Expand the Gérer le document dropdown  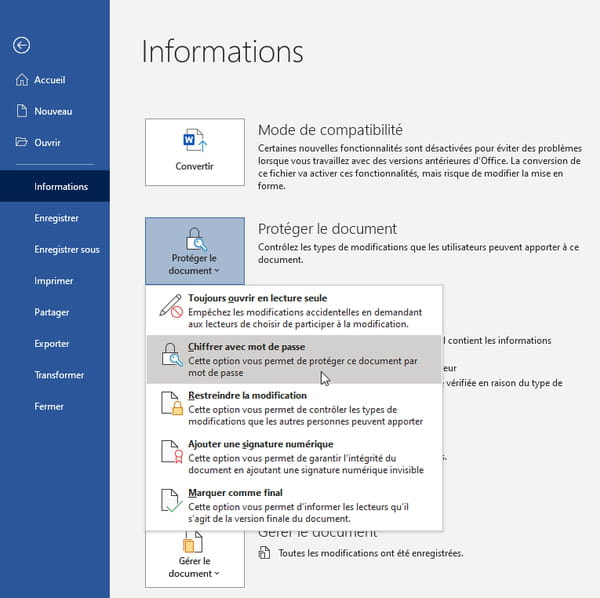click(195, 560)
